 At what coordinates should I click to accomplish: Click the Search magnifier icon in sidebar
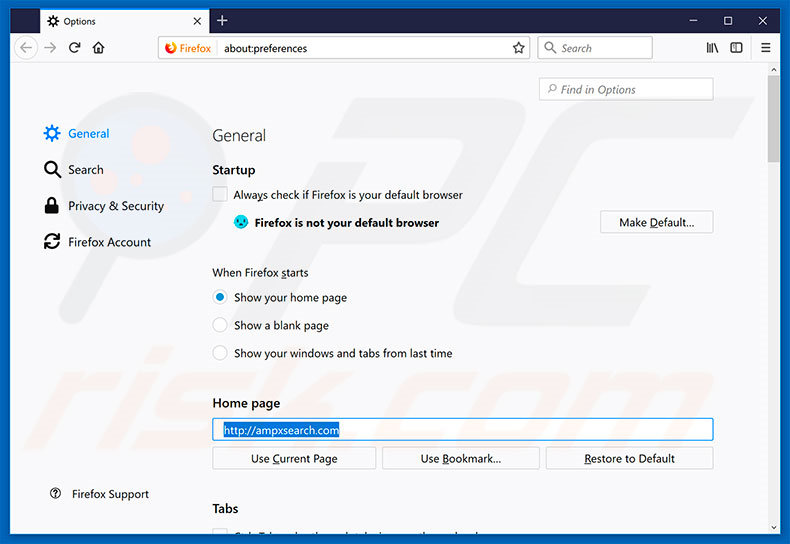52,170
